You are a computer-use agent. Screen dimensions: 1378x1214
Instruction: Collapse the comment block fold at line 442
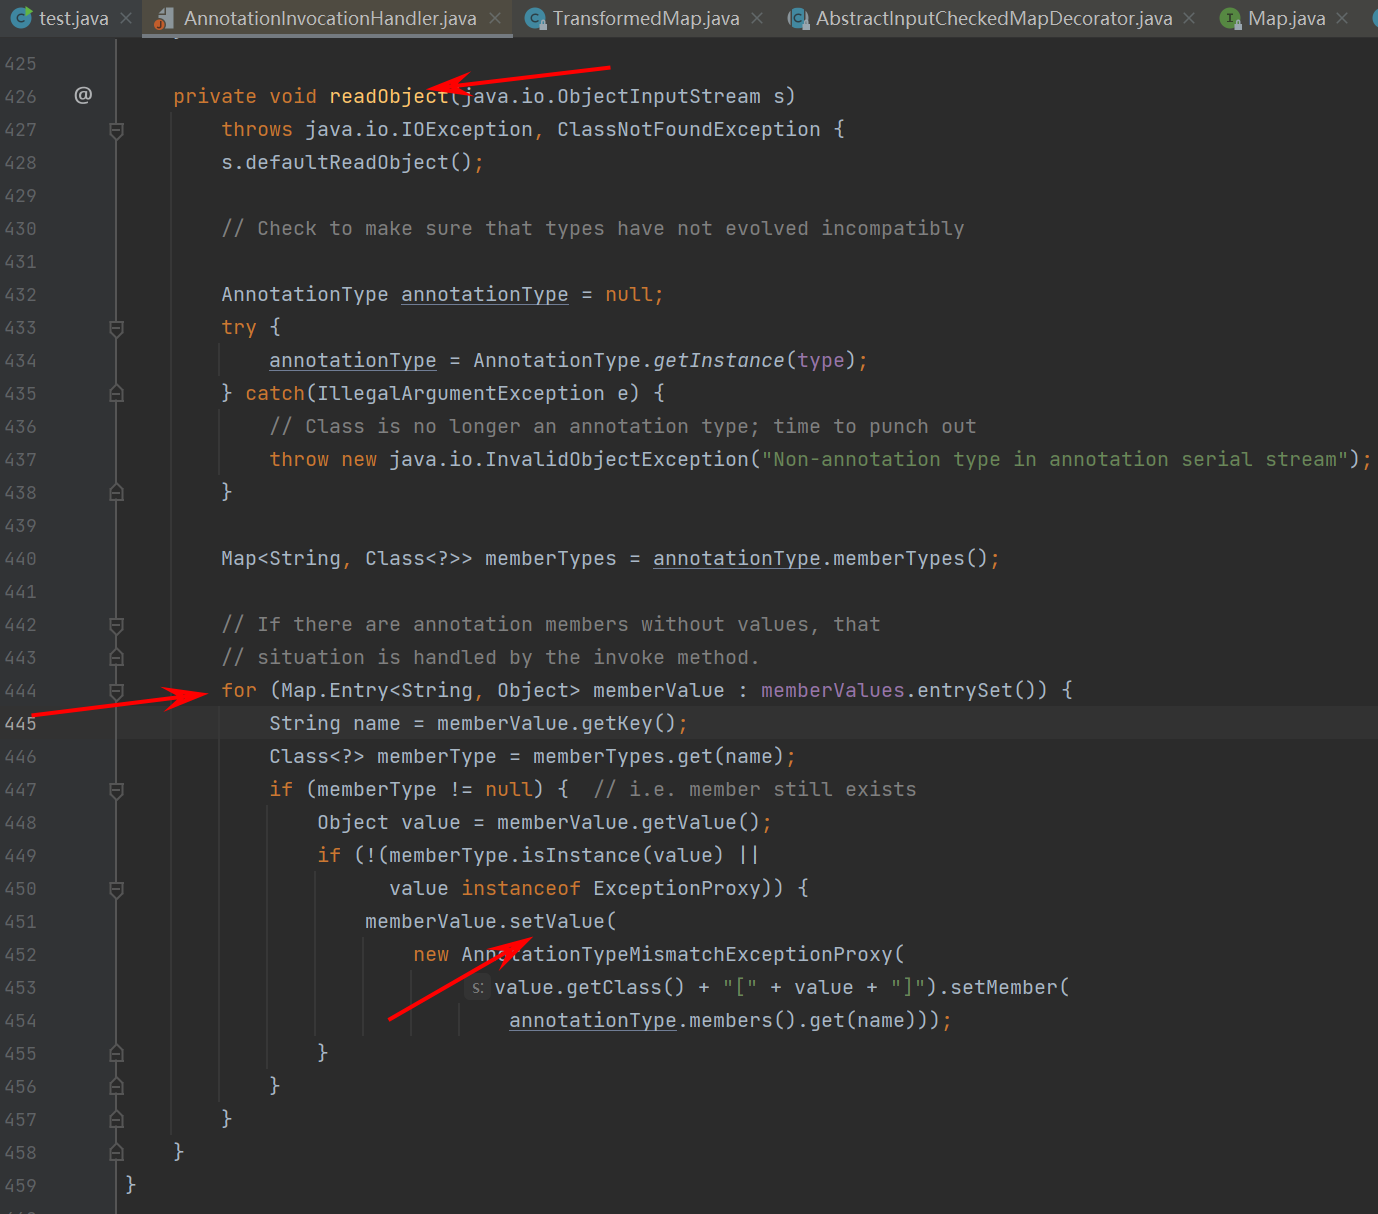tap(116, 625)
